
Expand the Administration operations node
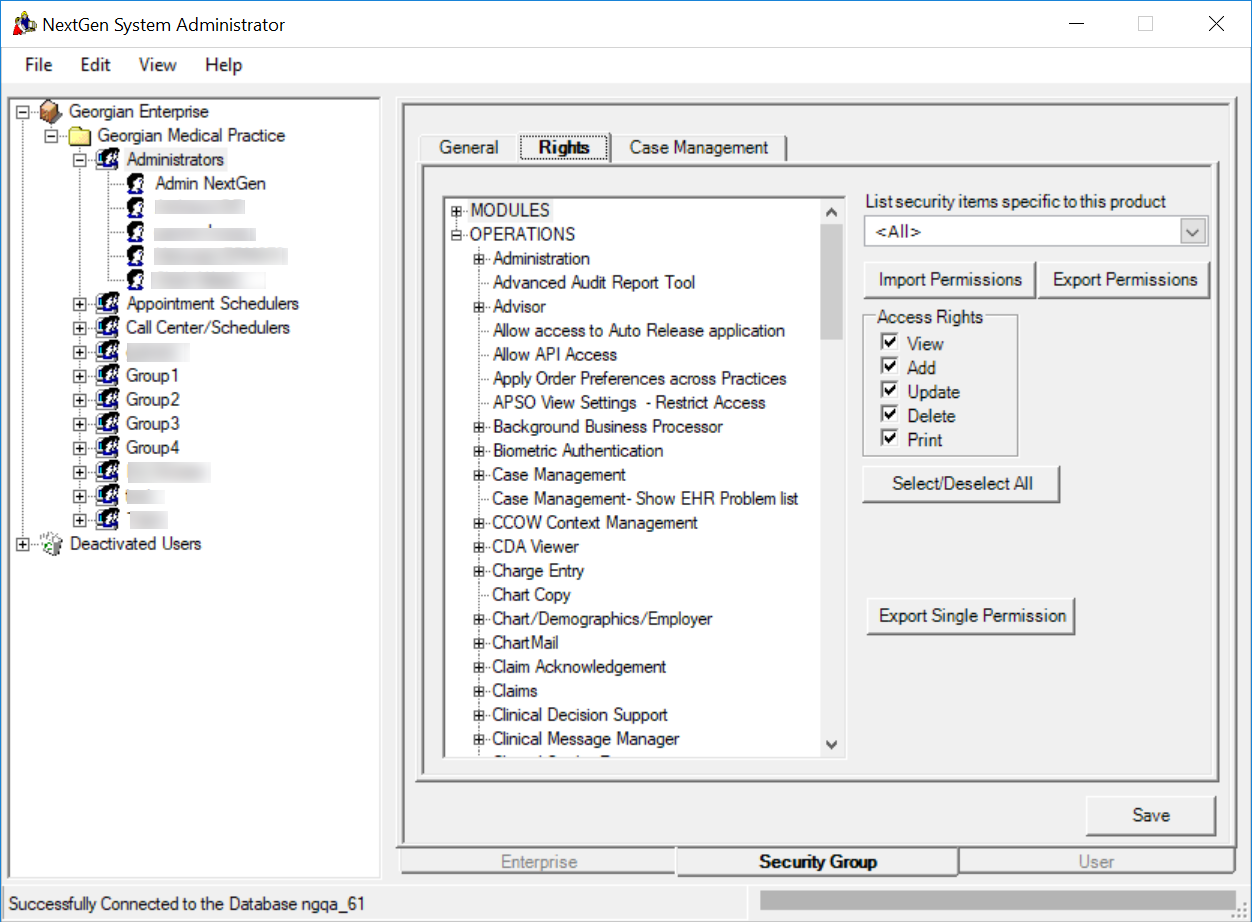pos(479,259)
